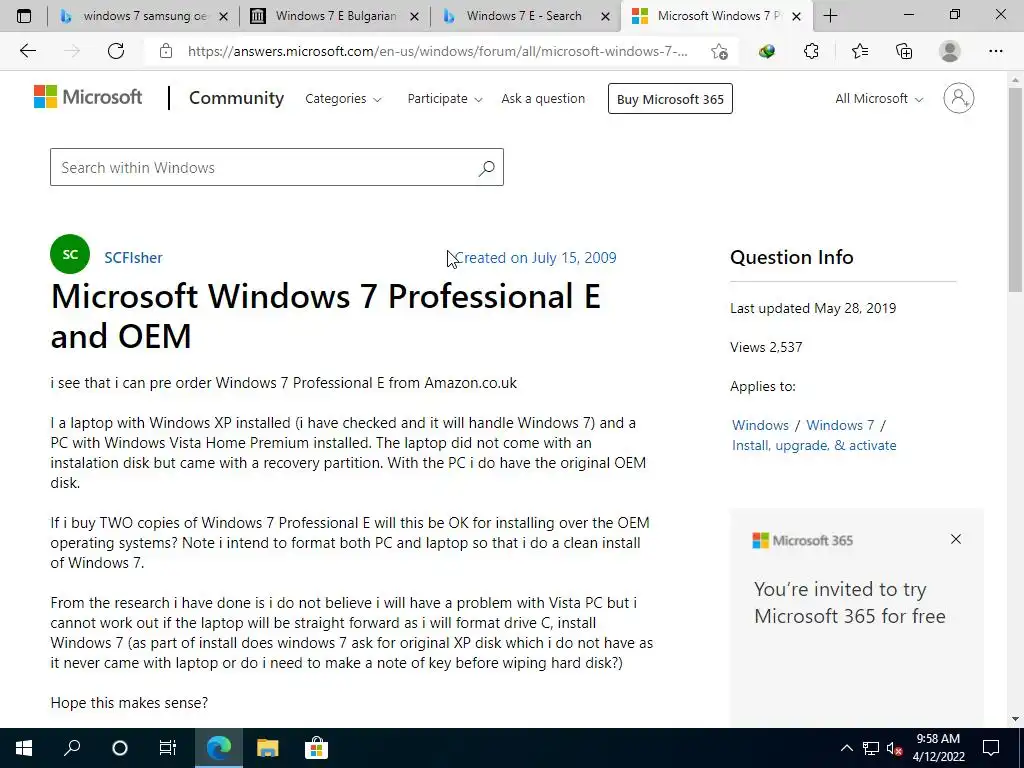1024x768 pixels.
Task: Open the taskbar clock and date
Action: pos(938,748)
